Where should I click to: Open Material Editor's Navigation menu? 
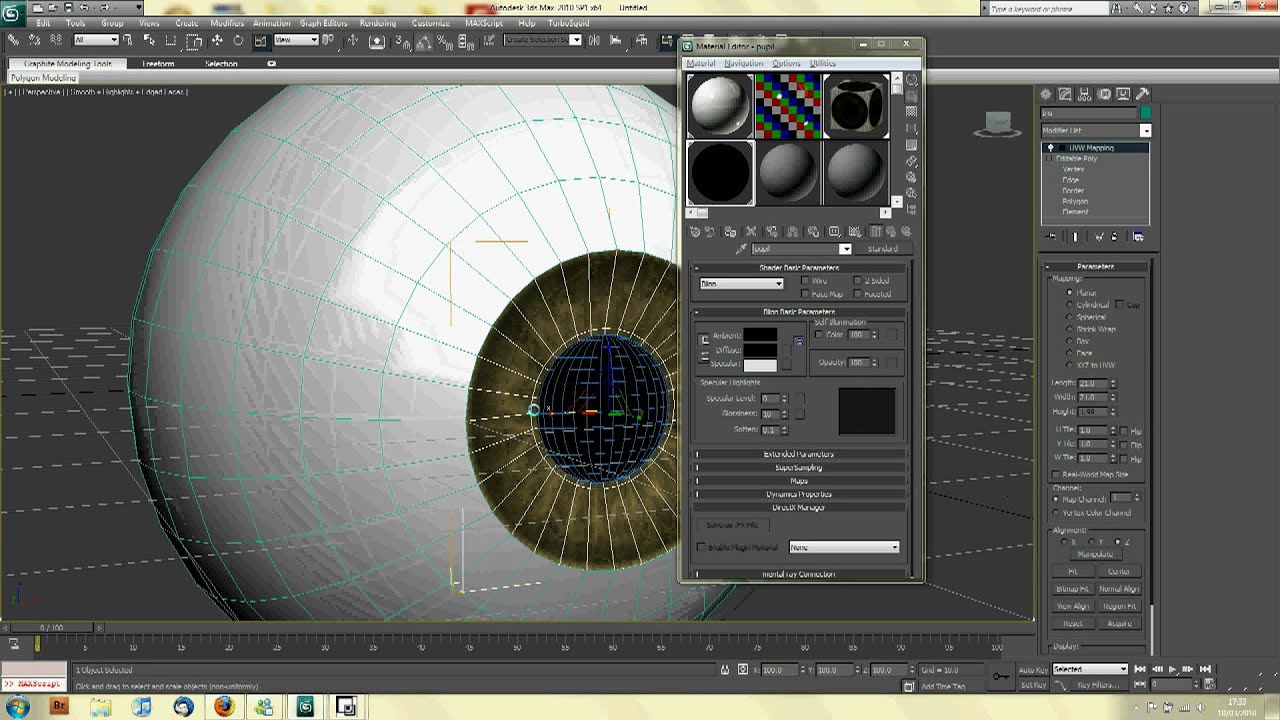[743, 63]
